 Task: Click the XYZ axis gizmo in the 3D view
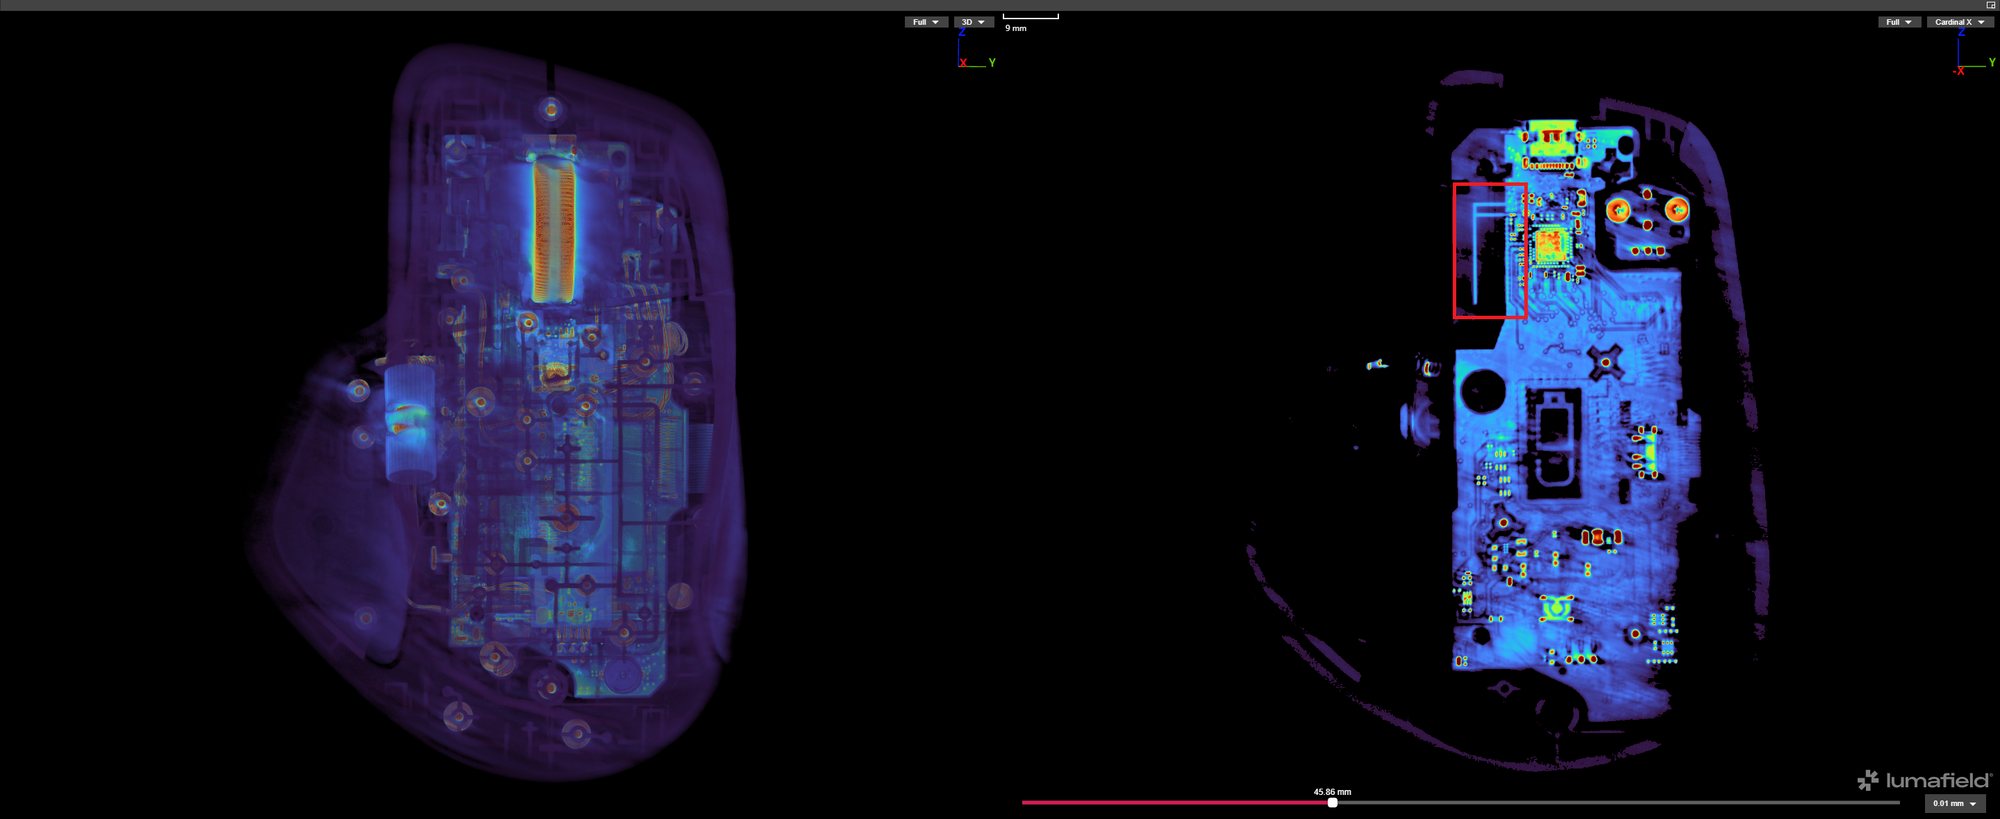(973, 52)
